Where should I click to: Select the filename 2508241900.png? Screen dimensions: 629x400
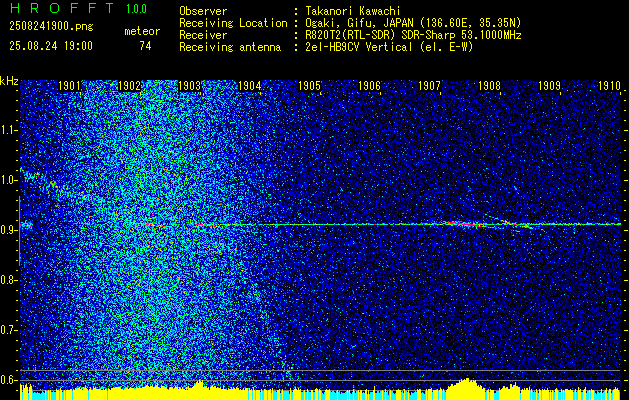(x=51, y=27)
